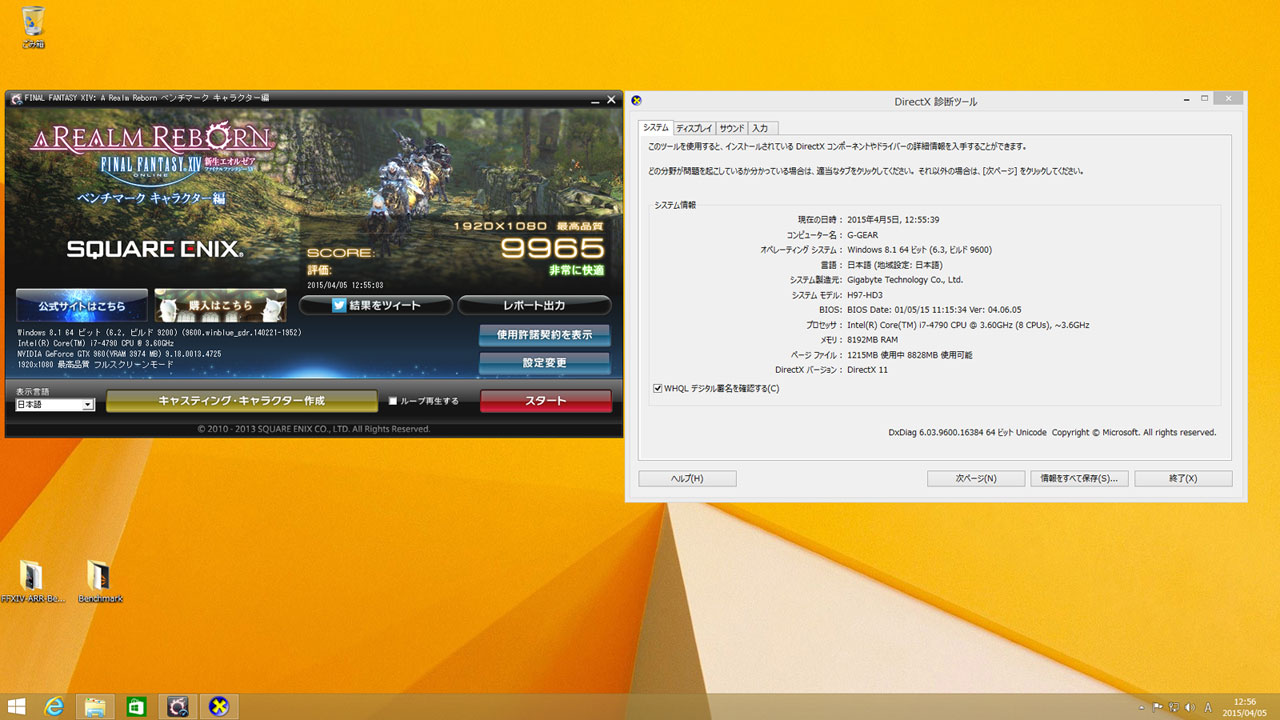The image size is (1280, 720).
Task: Close the DirectX diagnostic tool window
Action: point(1229,98)
